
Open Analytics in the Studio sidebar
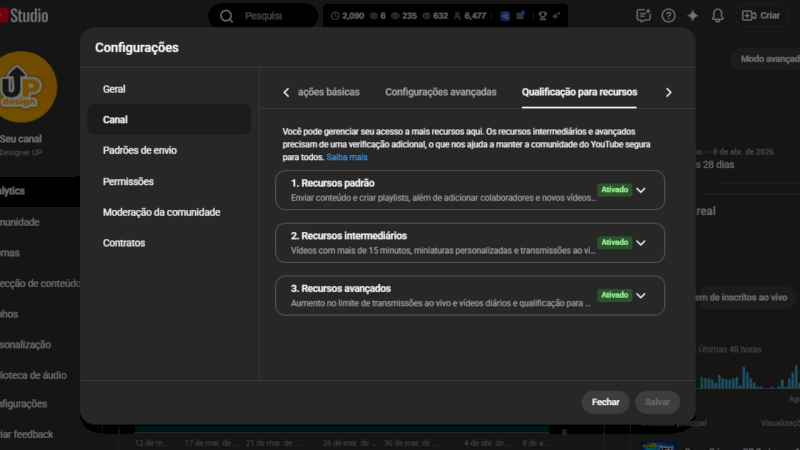pyautogui.click(x=40, y=191)
